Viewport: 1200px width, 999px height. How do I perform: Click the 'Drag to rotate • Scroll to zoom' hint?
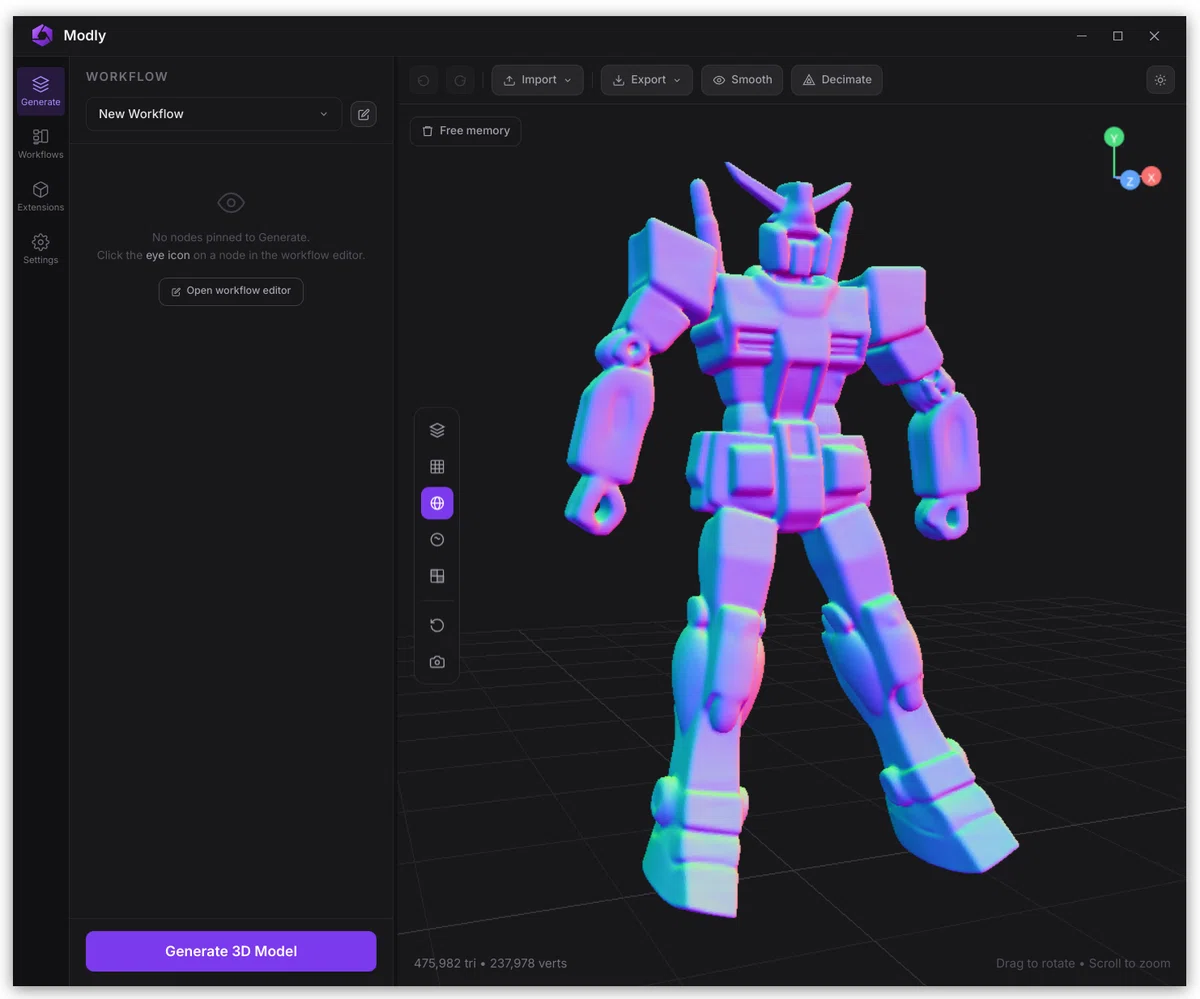point(1083,963)
